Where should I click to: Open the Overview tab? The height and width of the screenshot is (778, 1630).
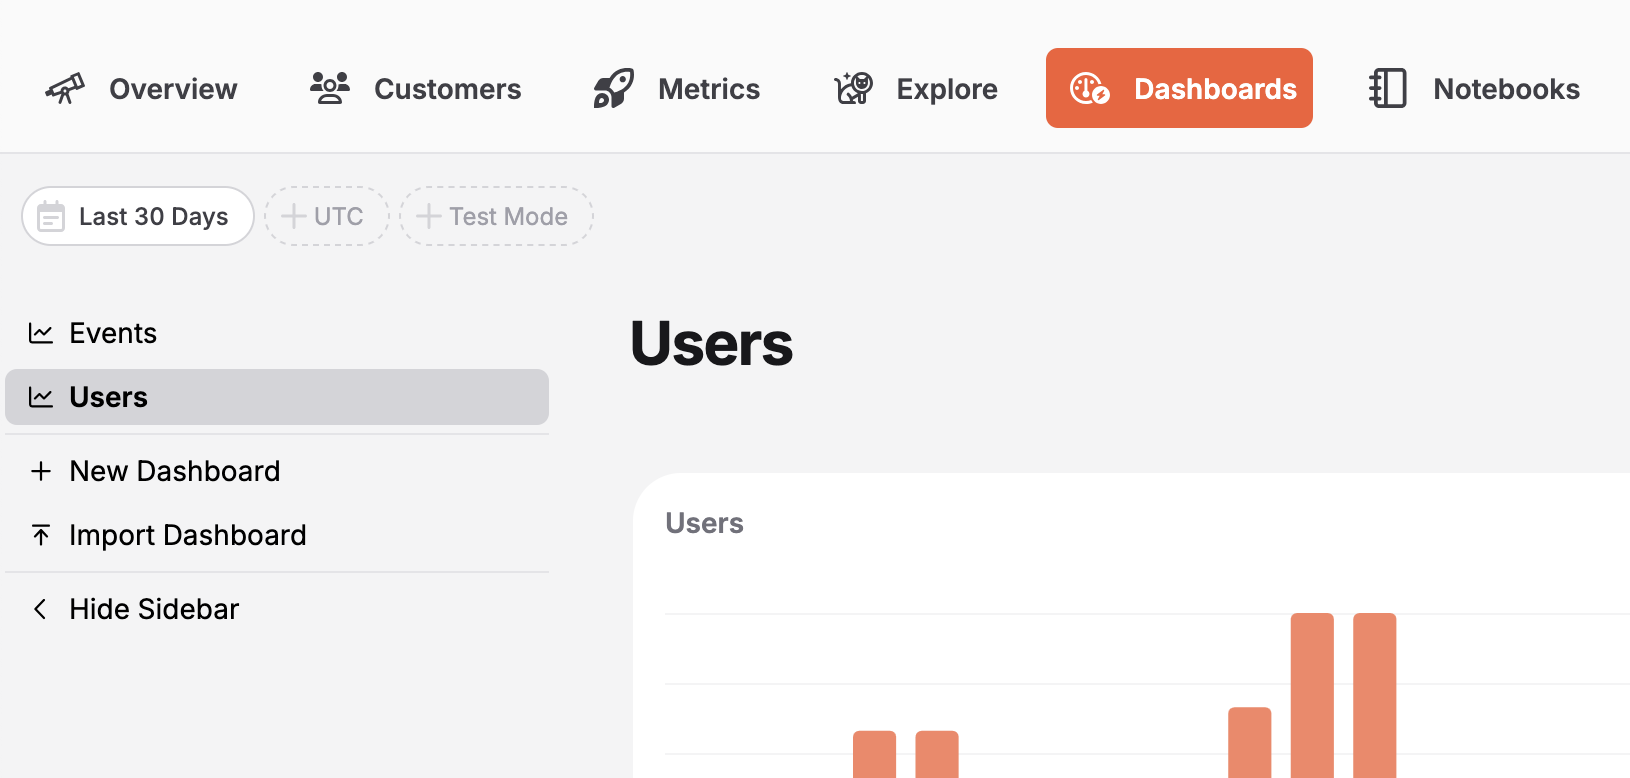(x=141, y=88)
